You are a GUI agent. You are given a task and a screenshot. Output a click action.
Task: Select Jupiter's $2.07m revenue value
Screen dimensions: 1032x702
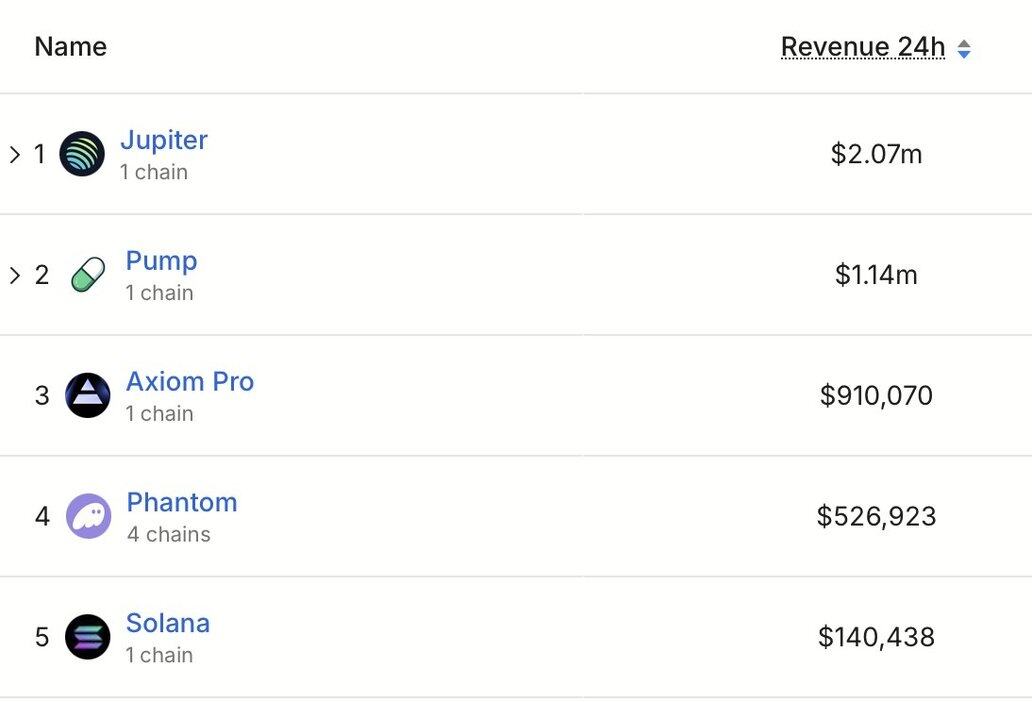876,154
